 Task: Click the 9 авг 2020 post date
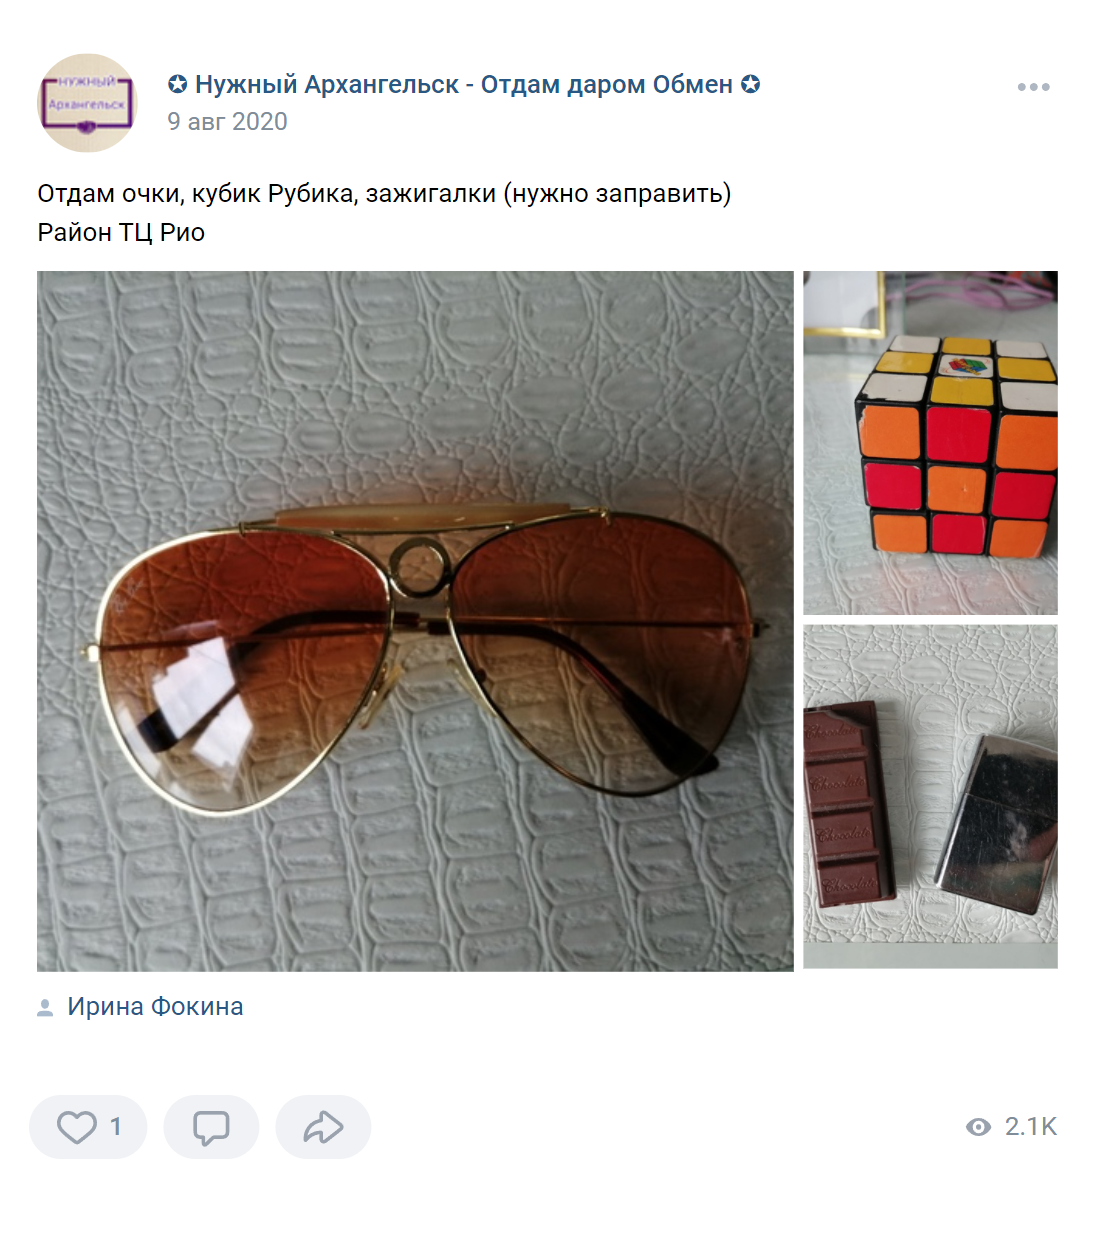[x=227, y=122]
